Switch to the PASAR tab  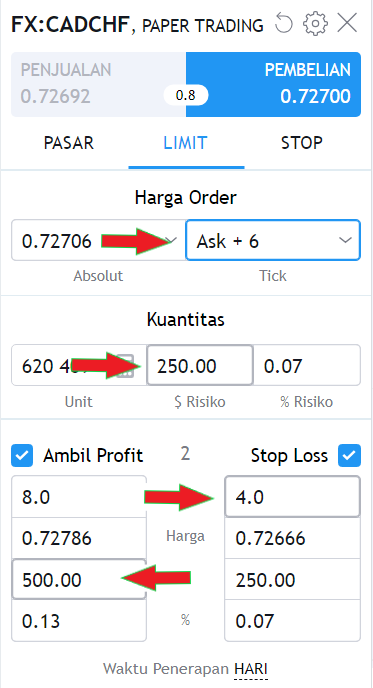pyautogui.click(x=68, y=143)
